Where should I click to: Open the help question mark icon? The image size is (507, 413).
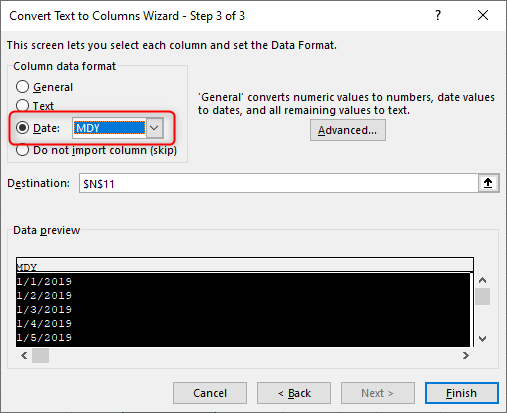438,15
